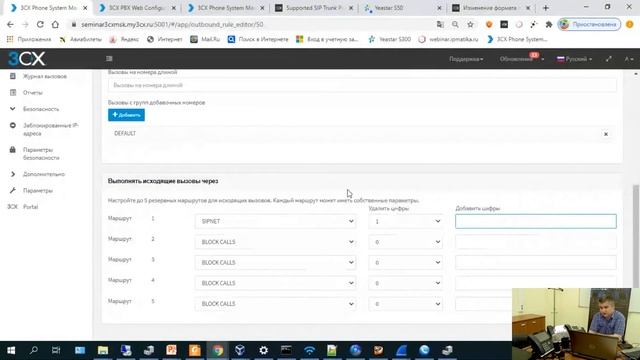Bookmark this page with star icon
The image size is (640, 360).
tap(470, 24)
